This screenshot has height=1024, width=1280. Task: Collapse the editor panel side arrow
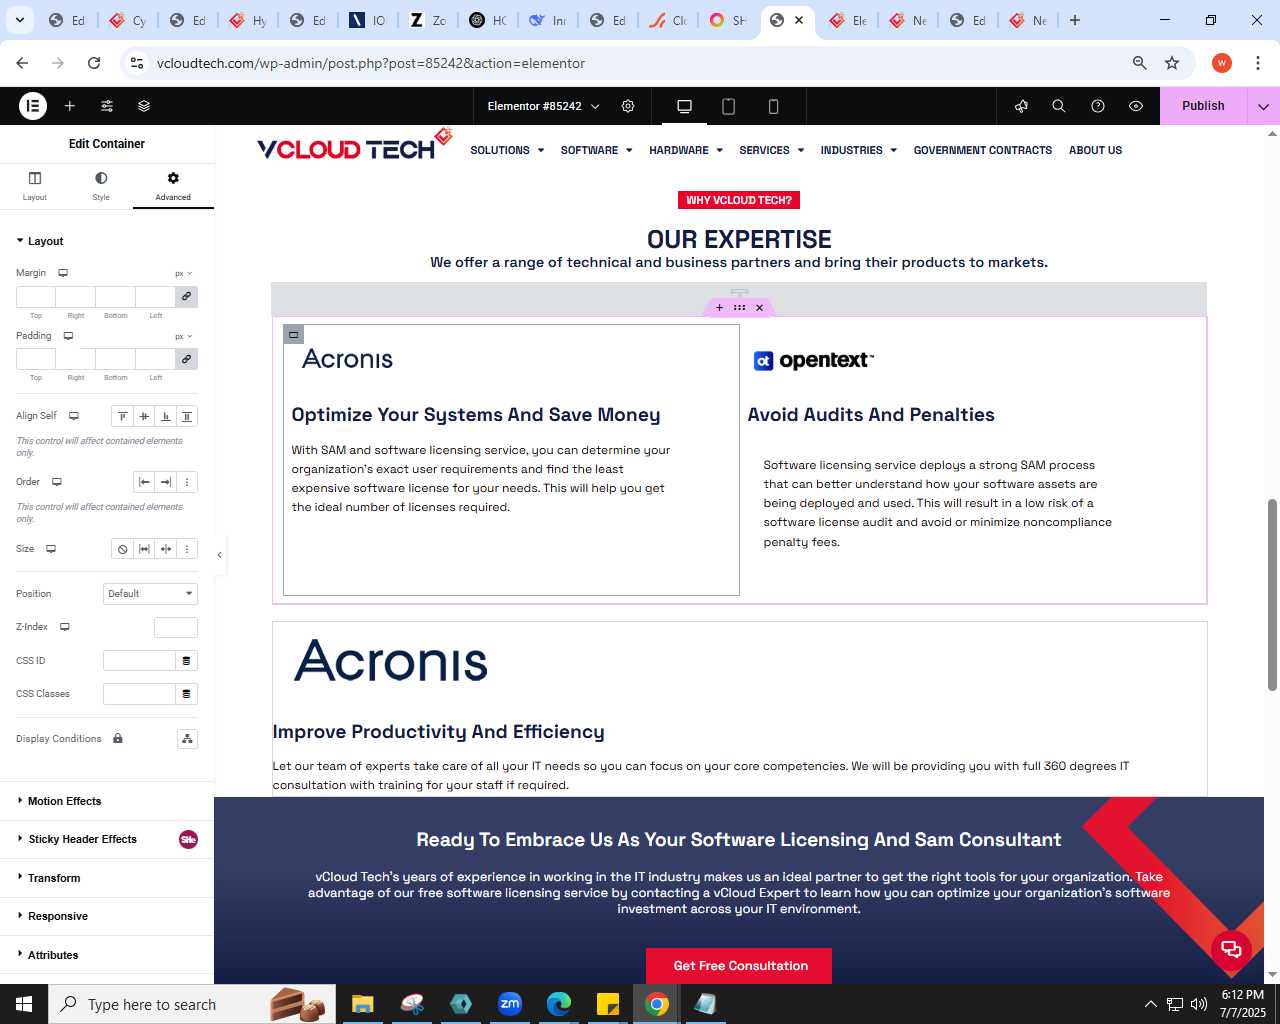point(220,555)
